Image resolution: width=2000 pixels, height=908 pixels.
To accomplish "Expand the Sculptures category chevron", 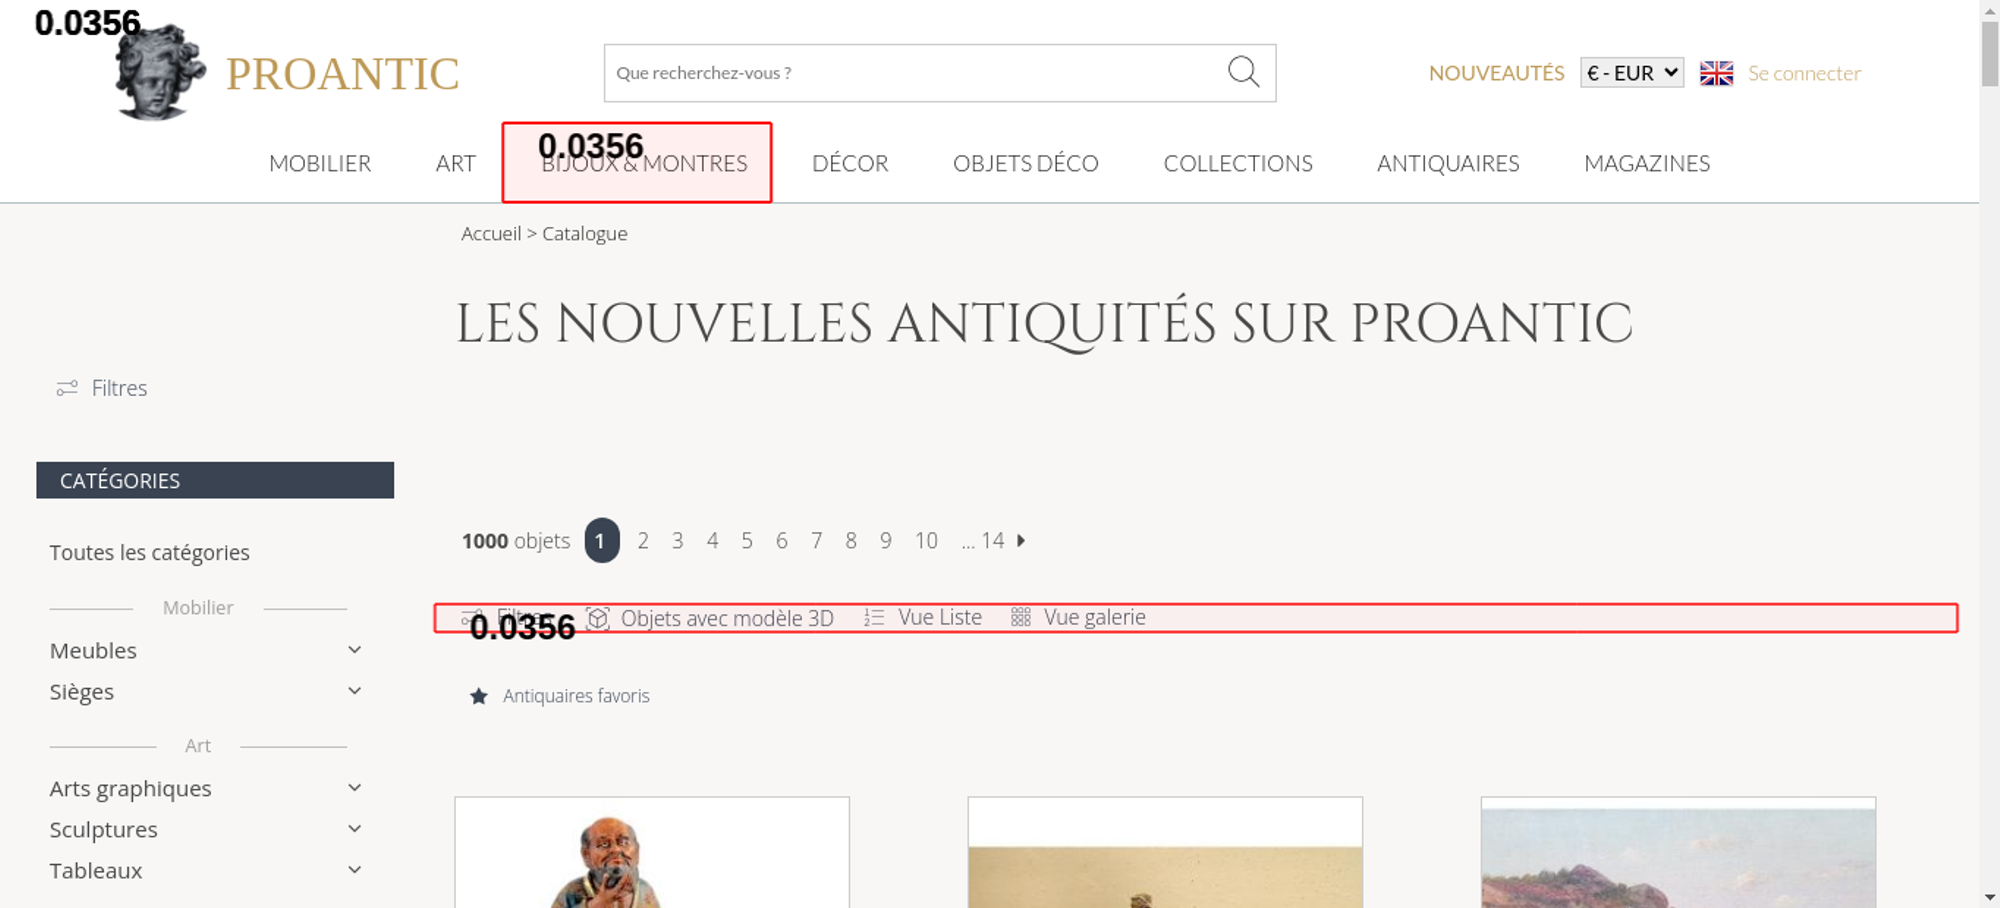I will (x=355, y=829).
